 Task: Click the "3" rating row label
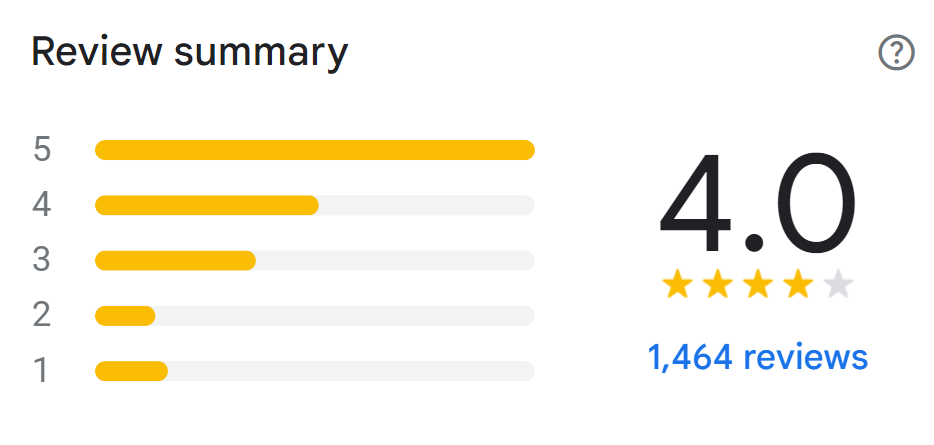pyautogui.click(x=42, y=260)
